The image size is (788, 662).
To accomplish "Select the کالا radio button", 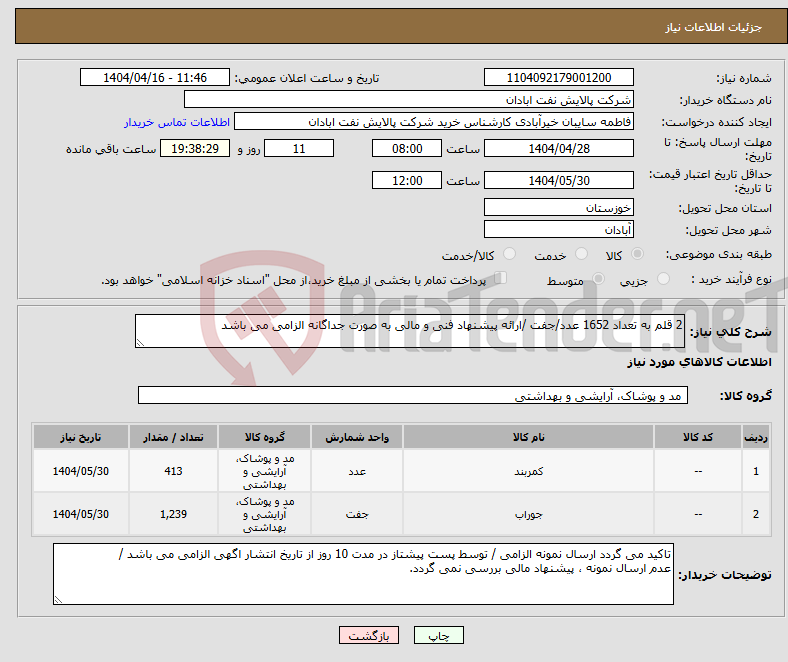I will (x=637, y=254).
